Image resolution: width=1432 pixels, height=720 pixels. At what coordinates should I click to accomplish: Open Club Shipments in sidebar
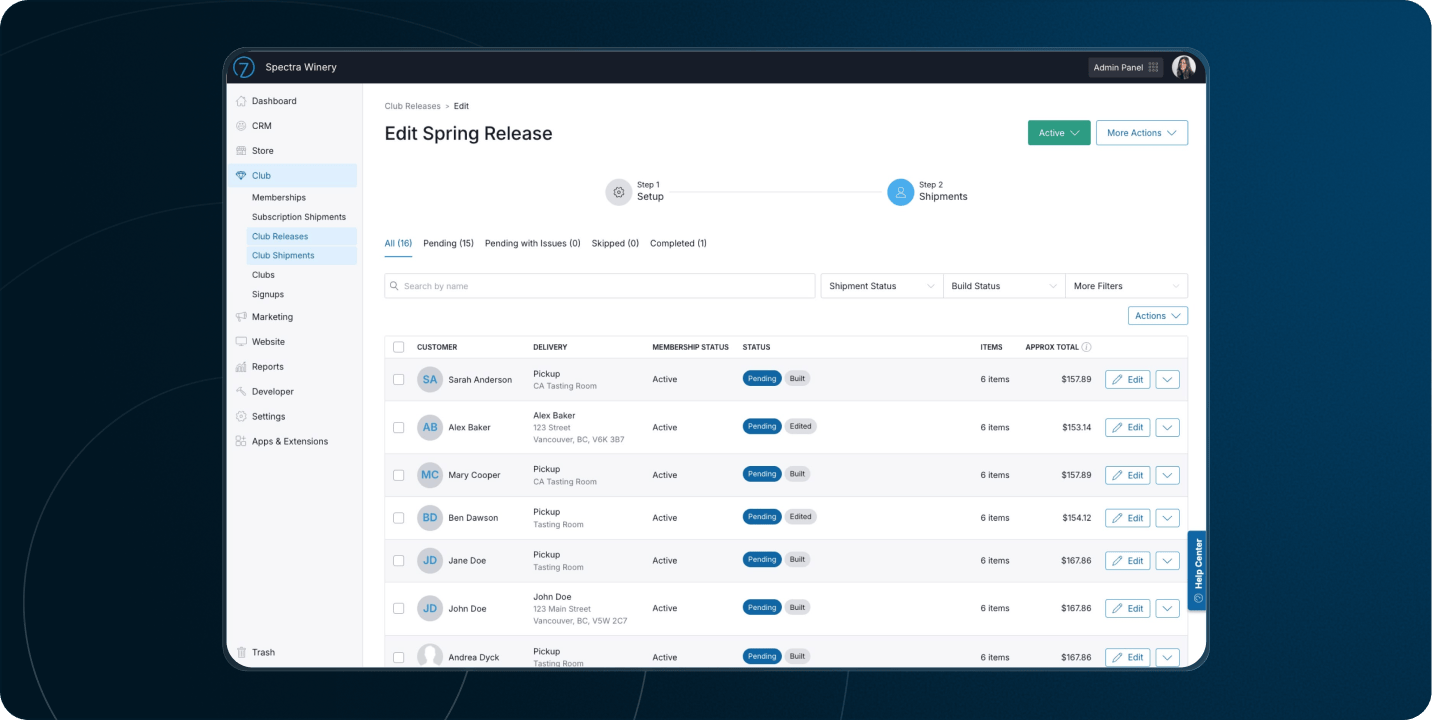pos(302,256)
